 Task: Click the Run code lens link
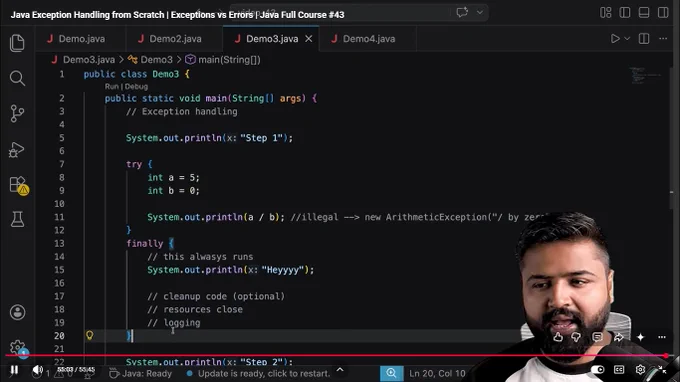click(111, 86)
